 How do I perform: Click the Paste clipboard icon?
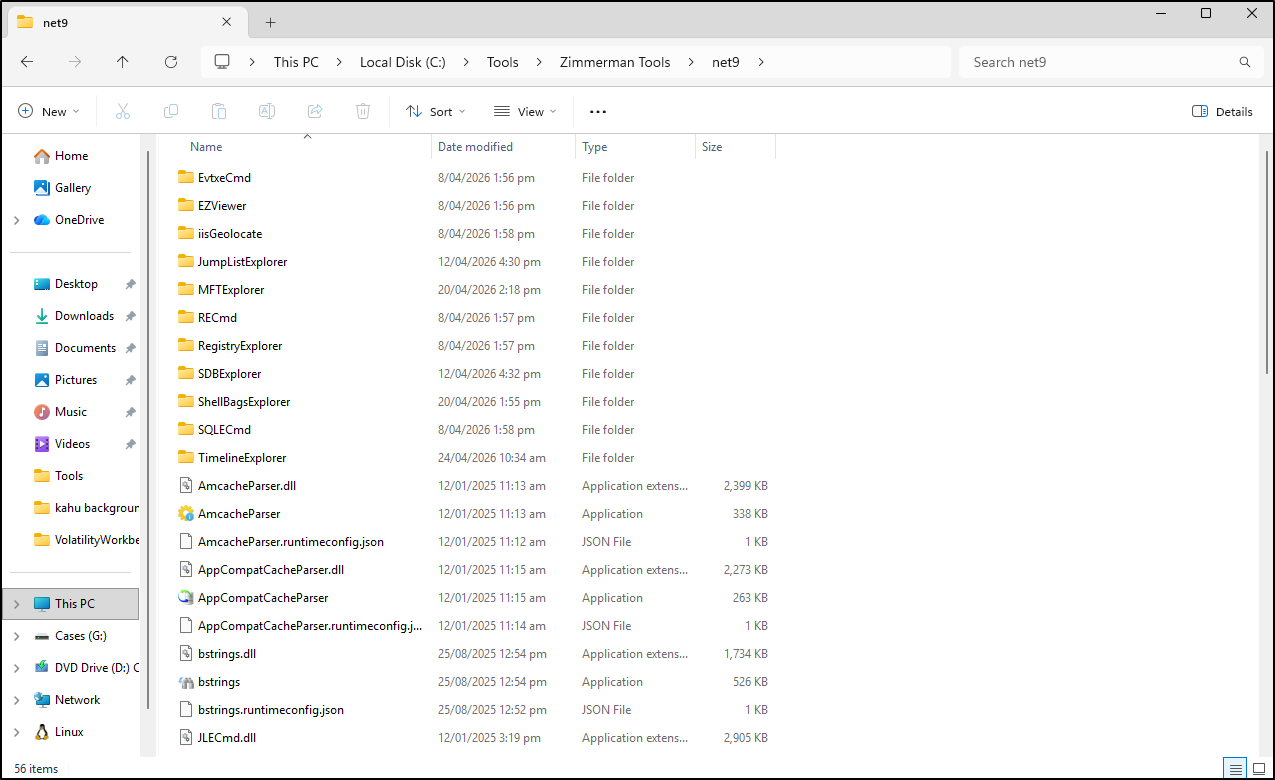coord(219,112)
